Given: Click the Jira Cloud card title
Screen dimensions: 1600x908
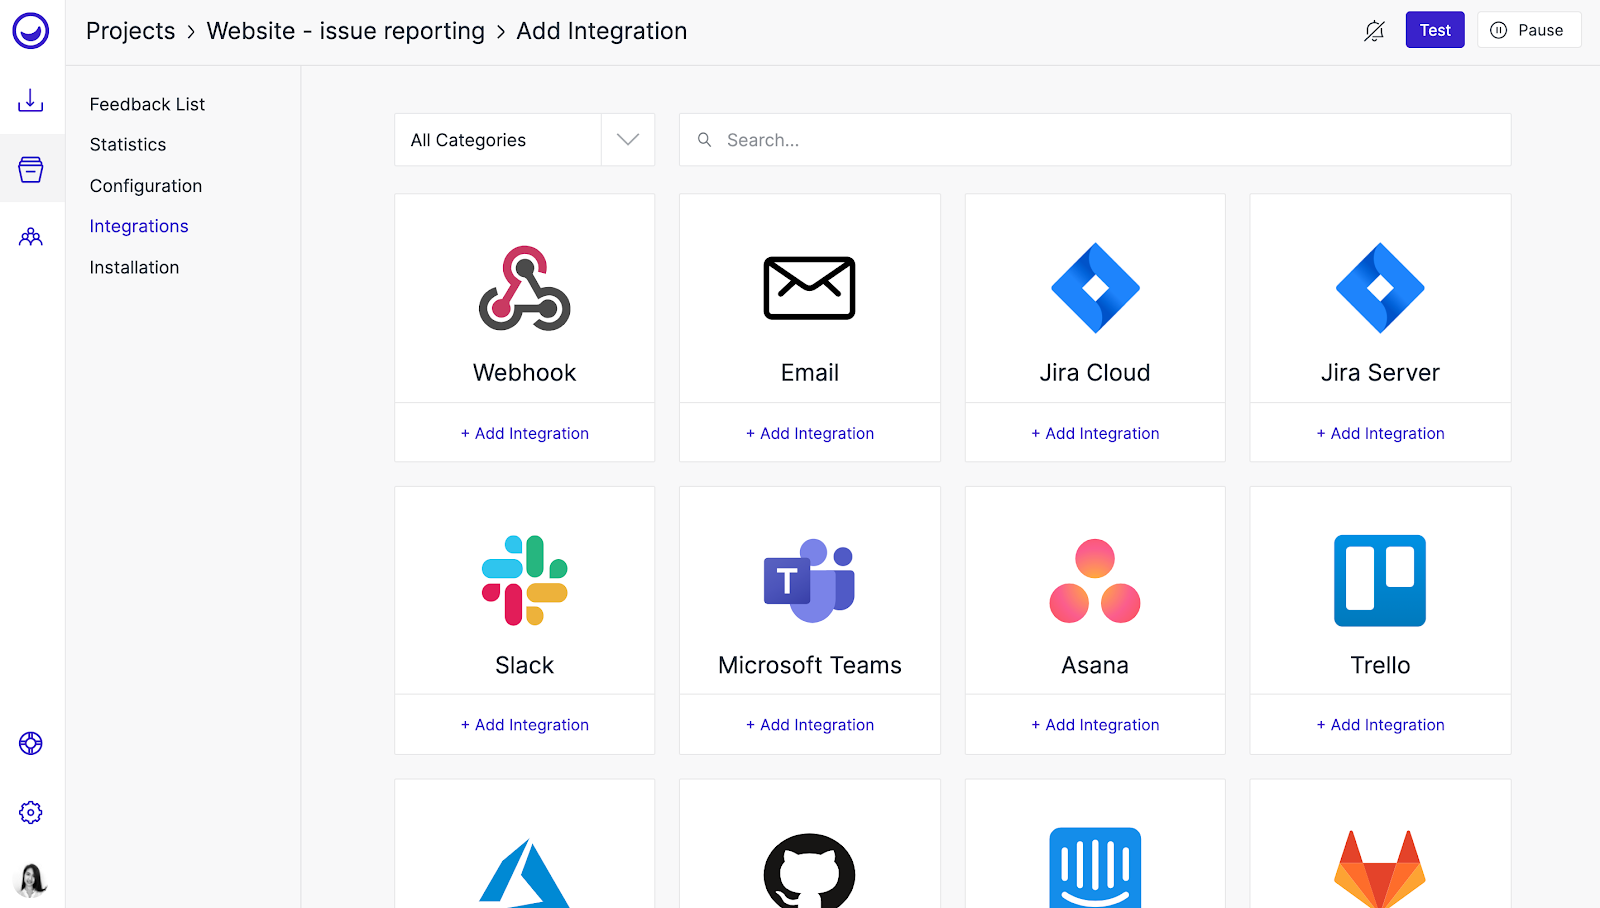Looking at the screenshot, I should tap(1095, 373).
